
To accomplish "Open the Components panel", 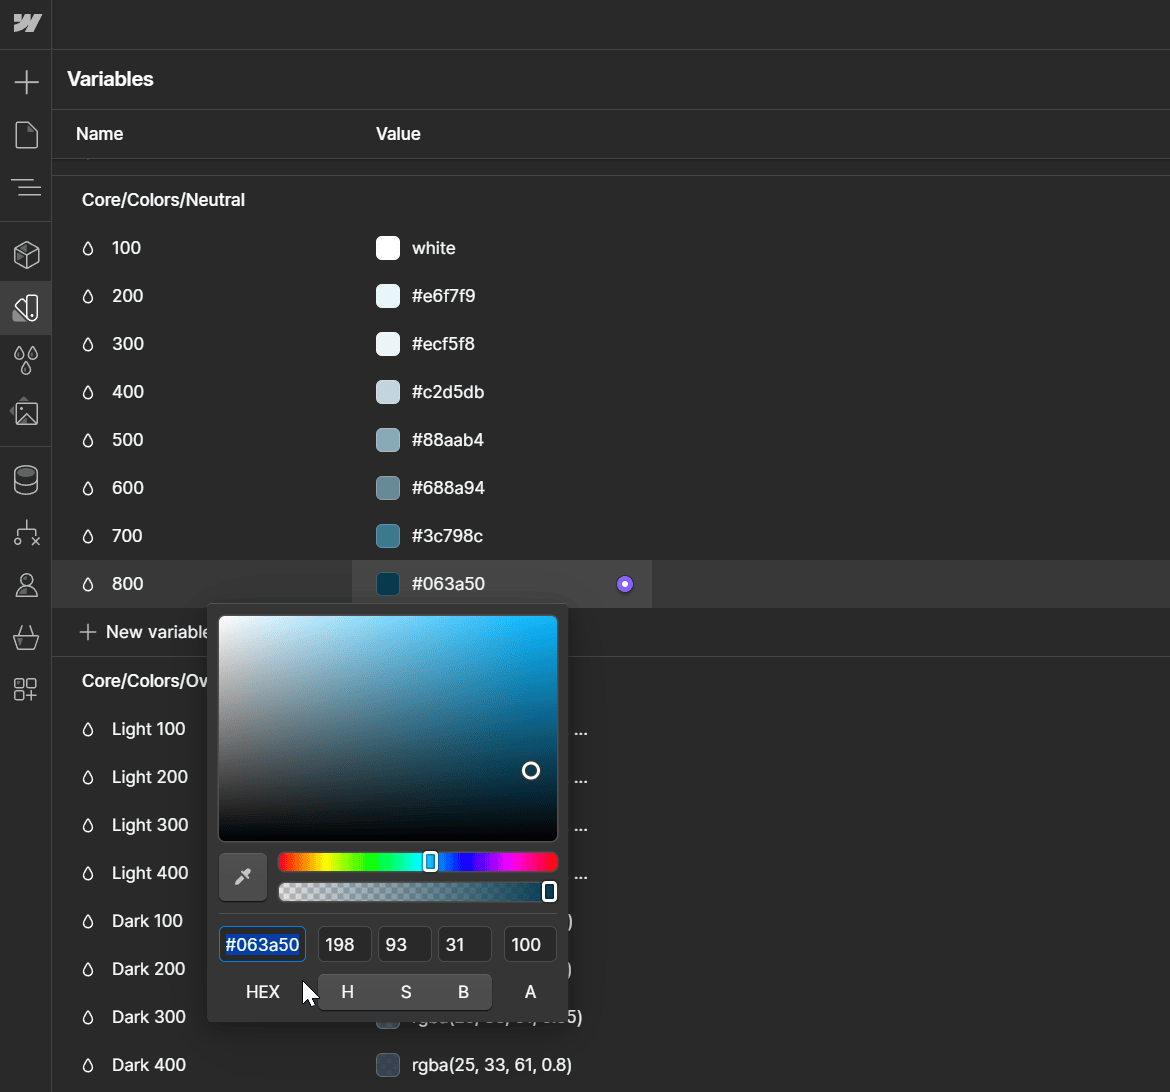I will point(25,253).
